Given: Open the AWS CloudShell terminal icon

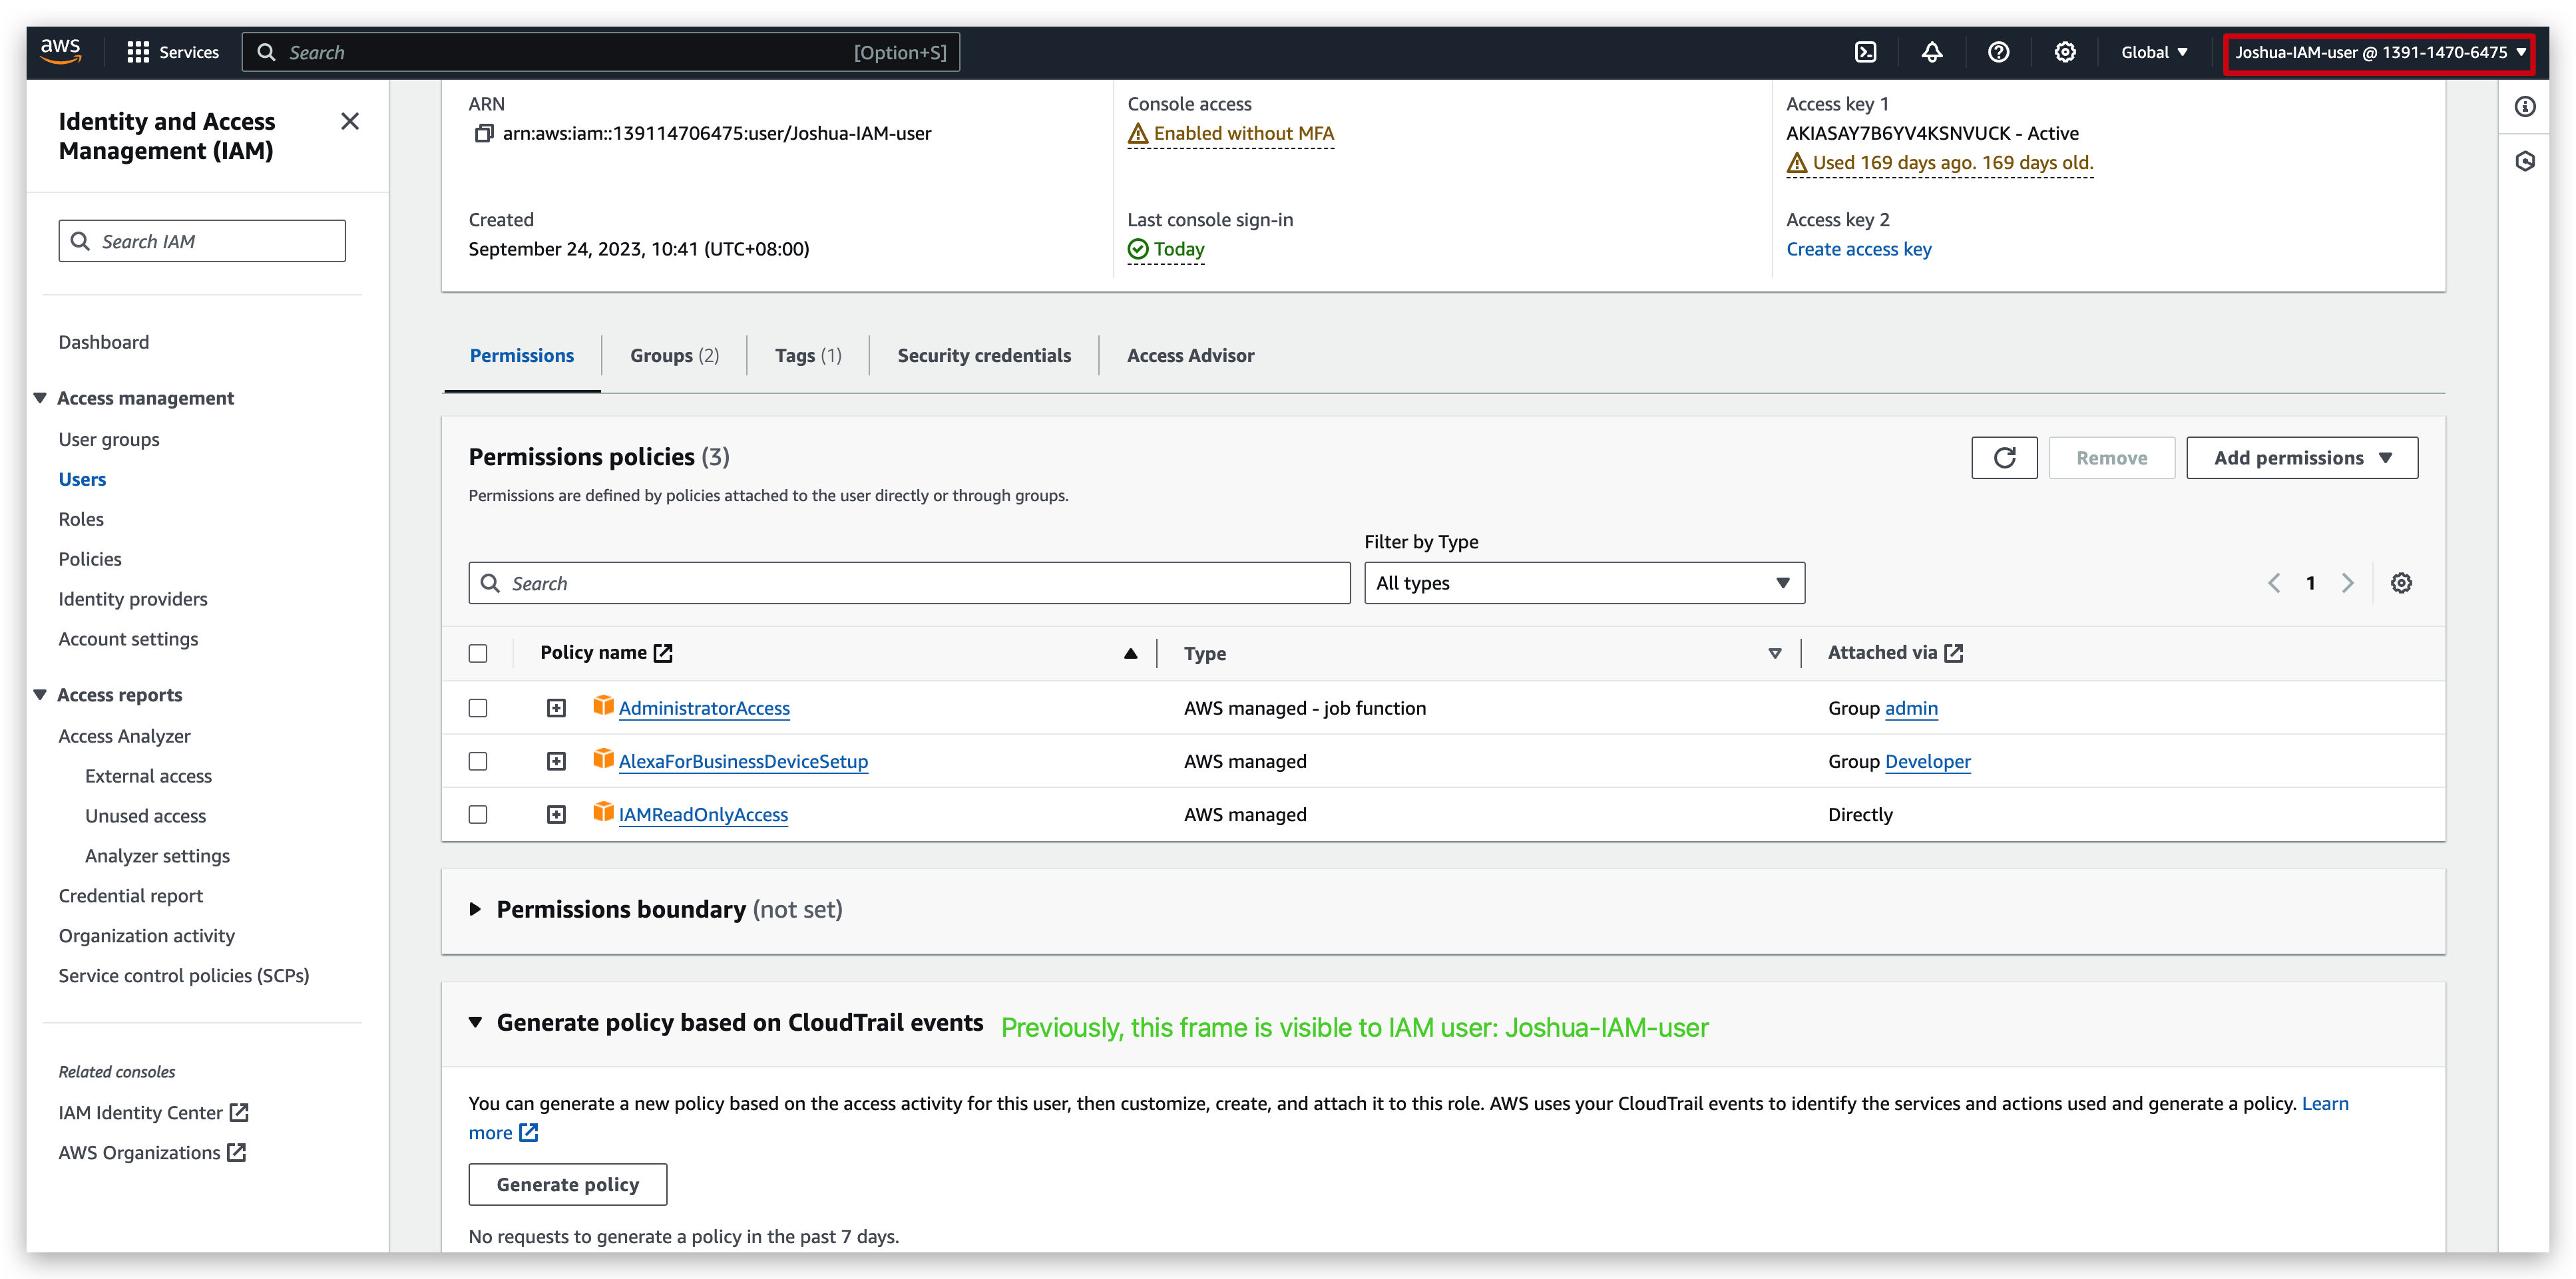Looking at the screenshot, I should 1866,52.
